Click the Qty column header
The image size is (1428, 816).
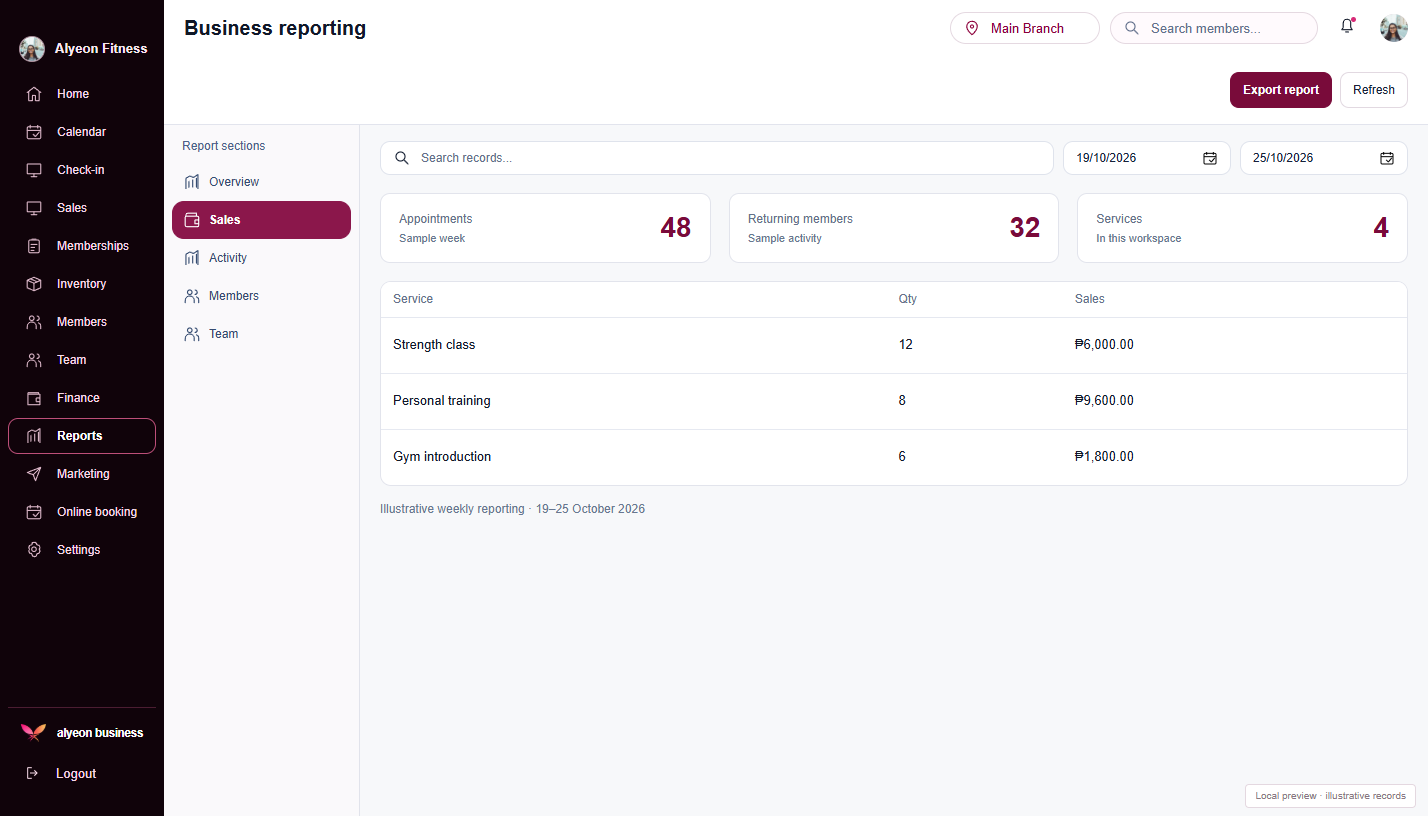(908, 299)
